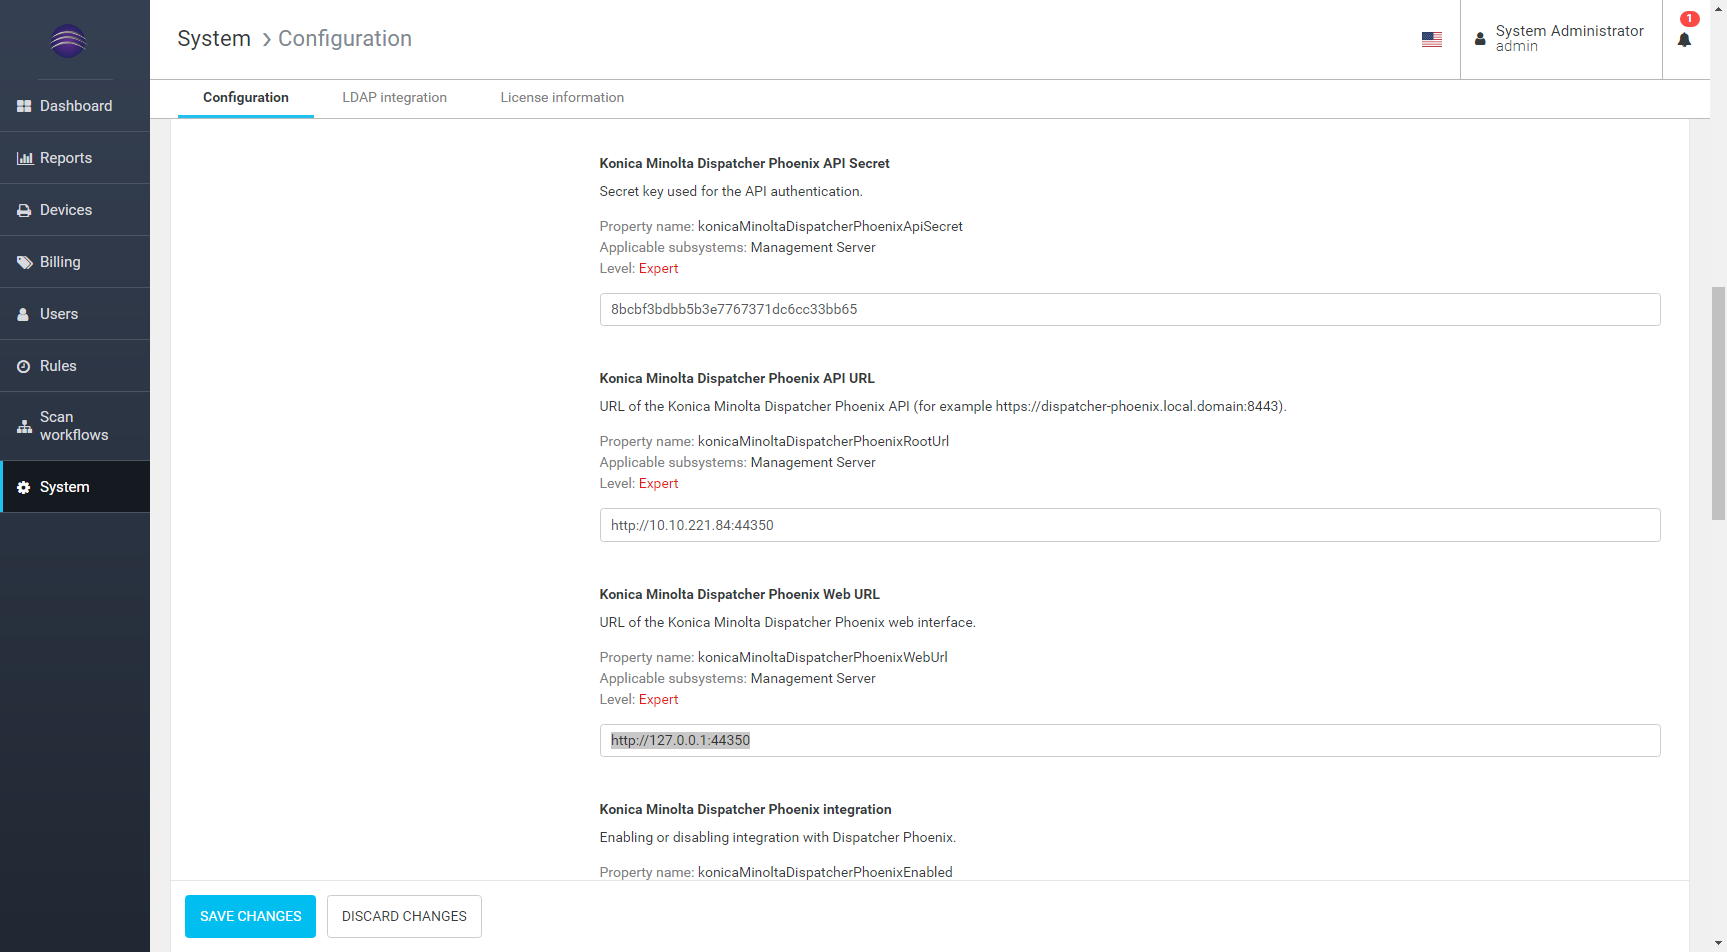1727x952 pixels.
Task: Change language with the US flag
Action: pos(1432,39)
